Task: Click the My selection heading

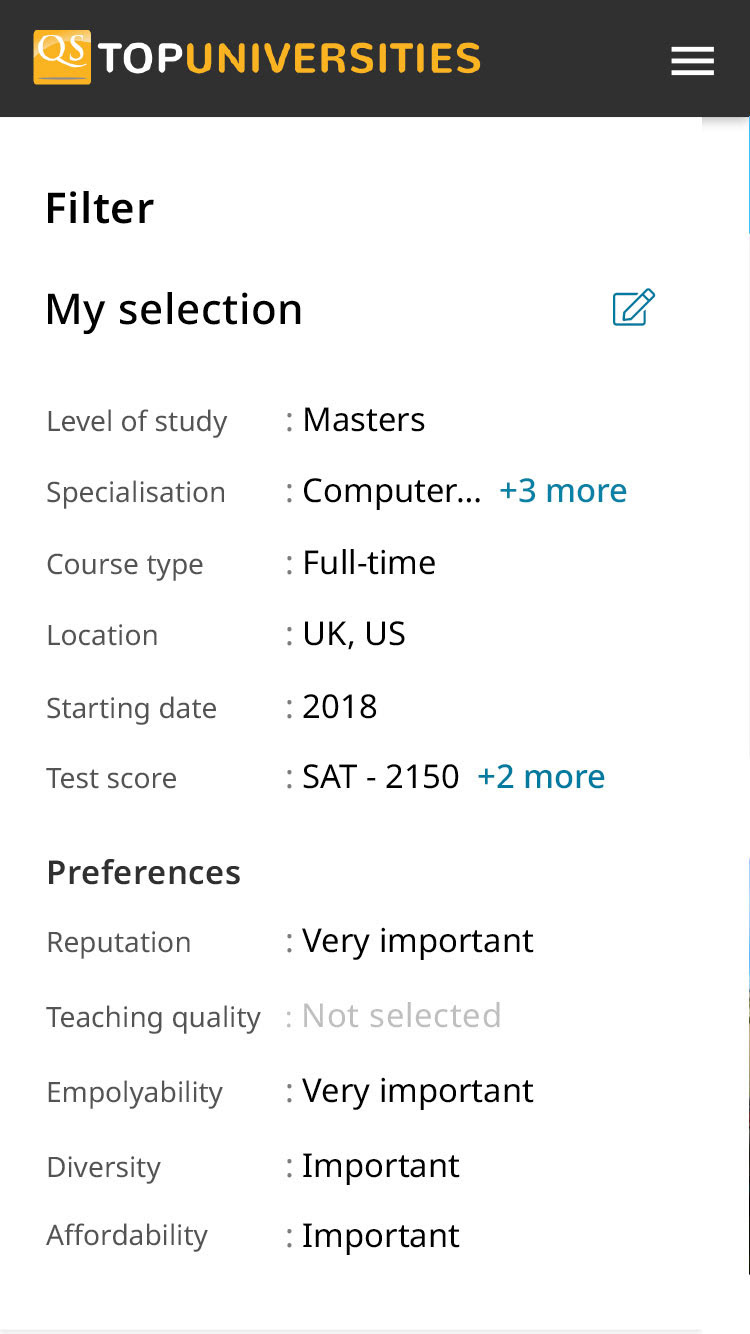Action: click(174, 309)
